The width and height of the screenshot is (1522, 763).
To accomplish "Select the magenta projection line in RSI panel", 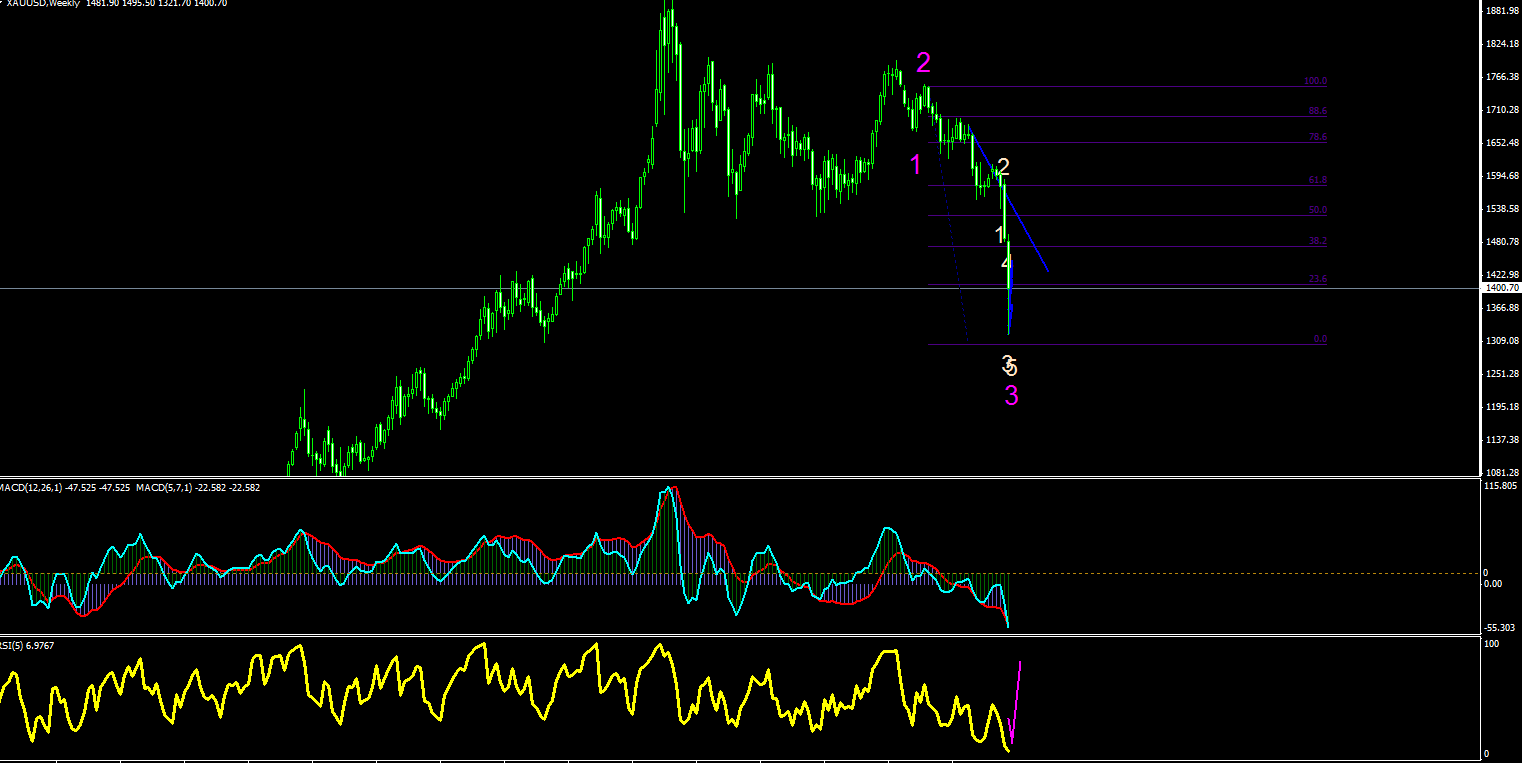I will click(1015, 702).
